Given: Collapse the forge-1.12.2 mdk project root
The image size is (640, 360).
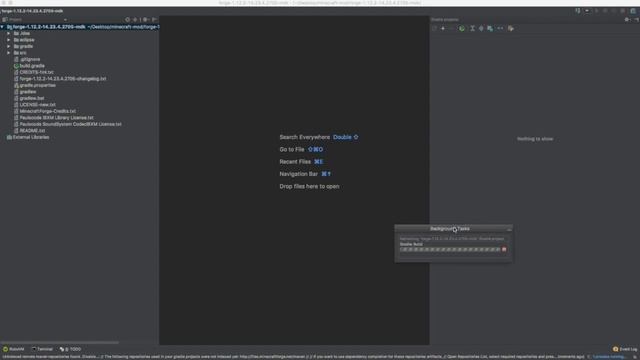Looking at the screenshot, I should pos(2,27).
